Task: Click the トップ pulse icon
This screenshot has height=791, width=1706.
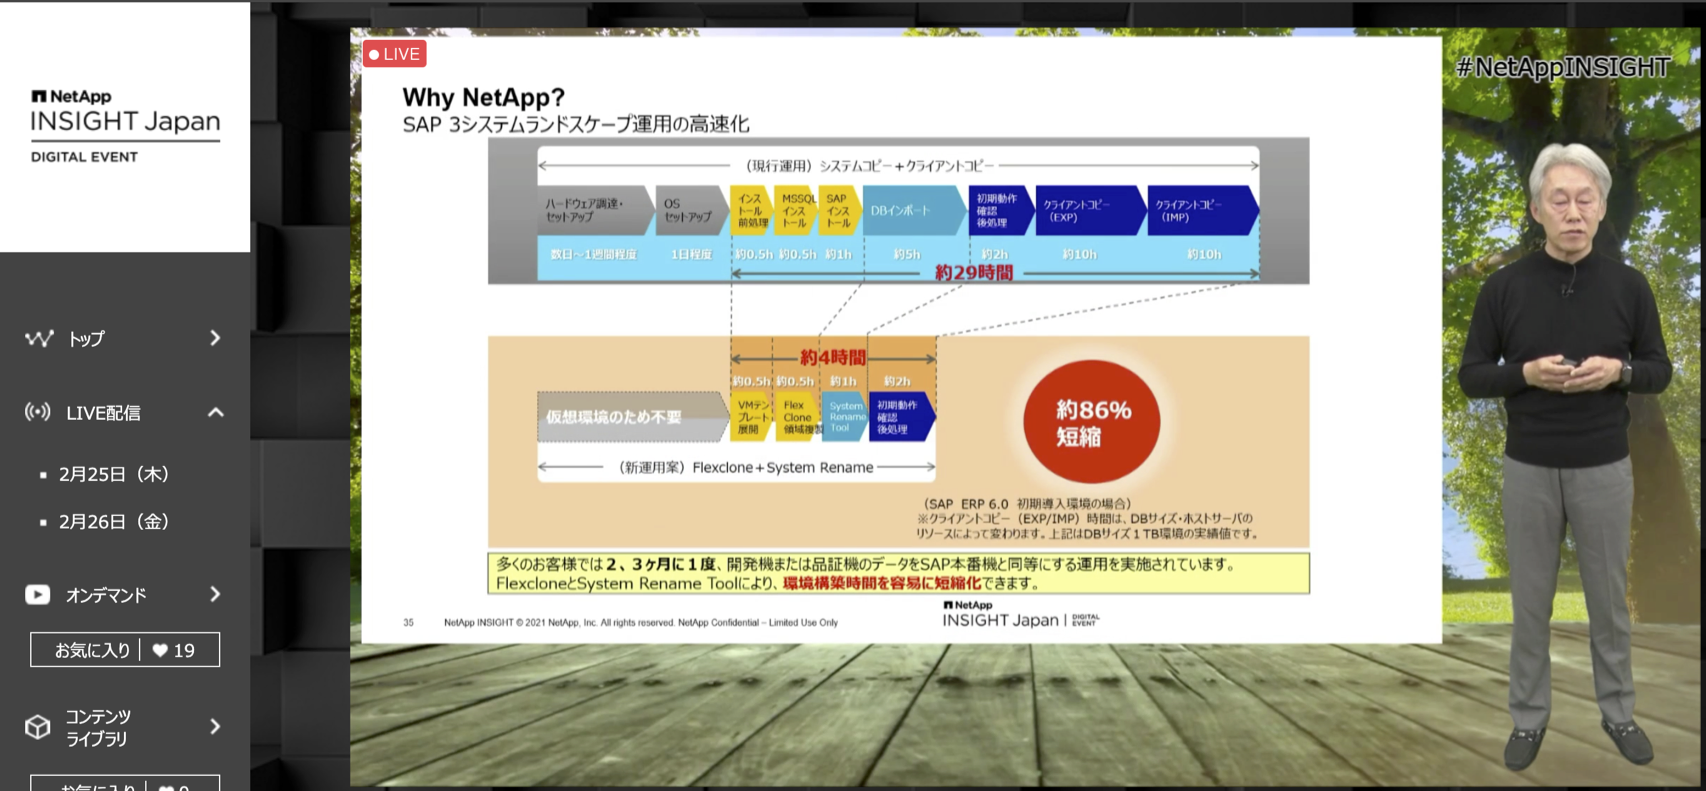Action: click(39, 339)
